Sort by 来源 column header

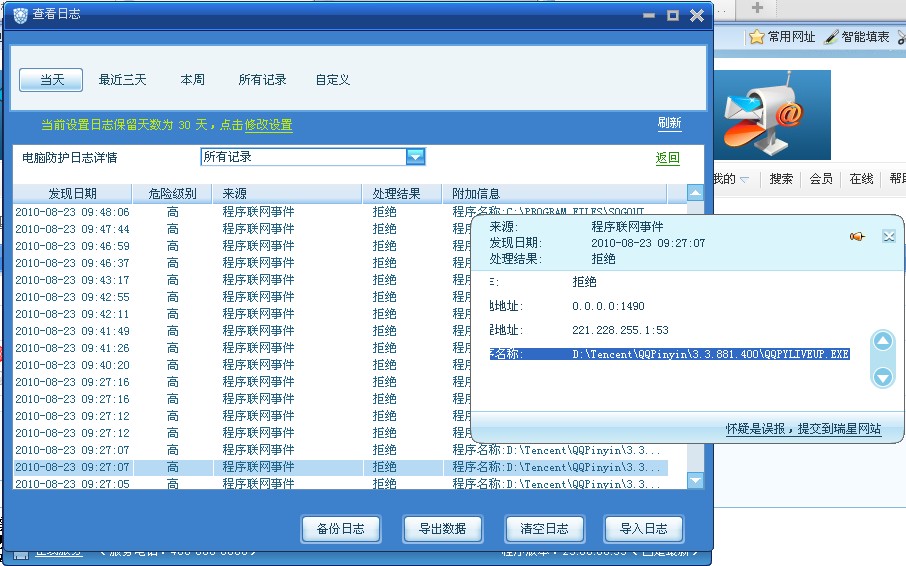point(287,193)
